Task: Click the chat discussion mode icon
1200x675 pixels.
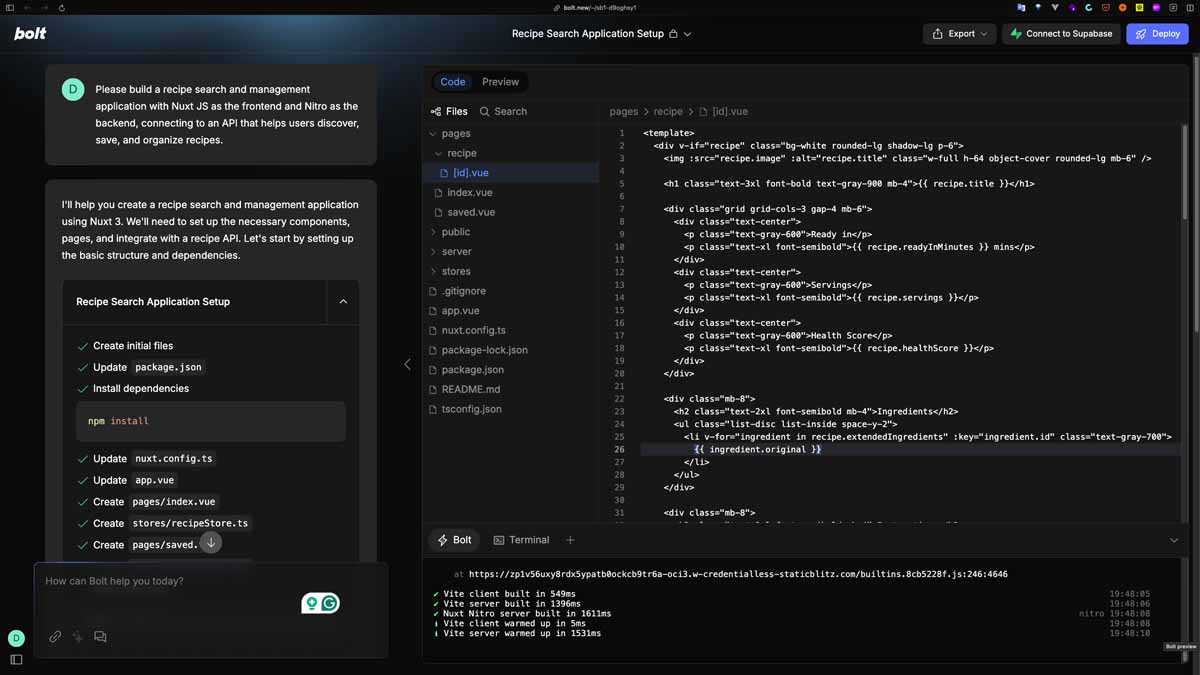Action: click(x=100, y=637)
